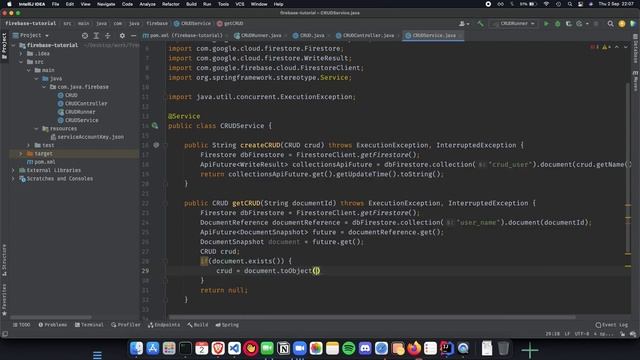This screenshot has height=360, width=640.
Task: Run with coverage icon in toolbar
Action: tap(568, 24)
